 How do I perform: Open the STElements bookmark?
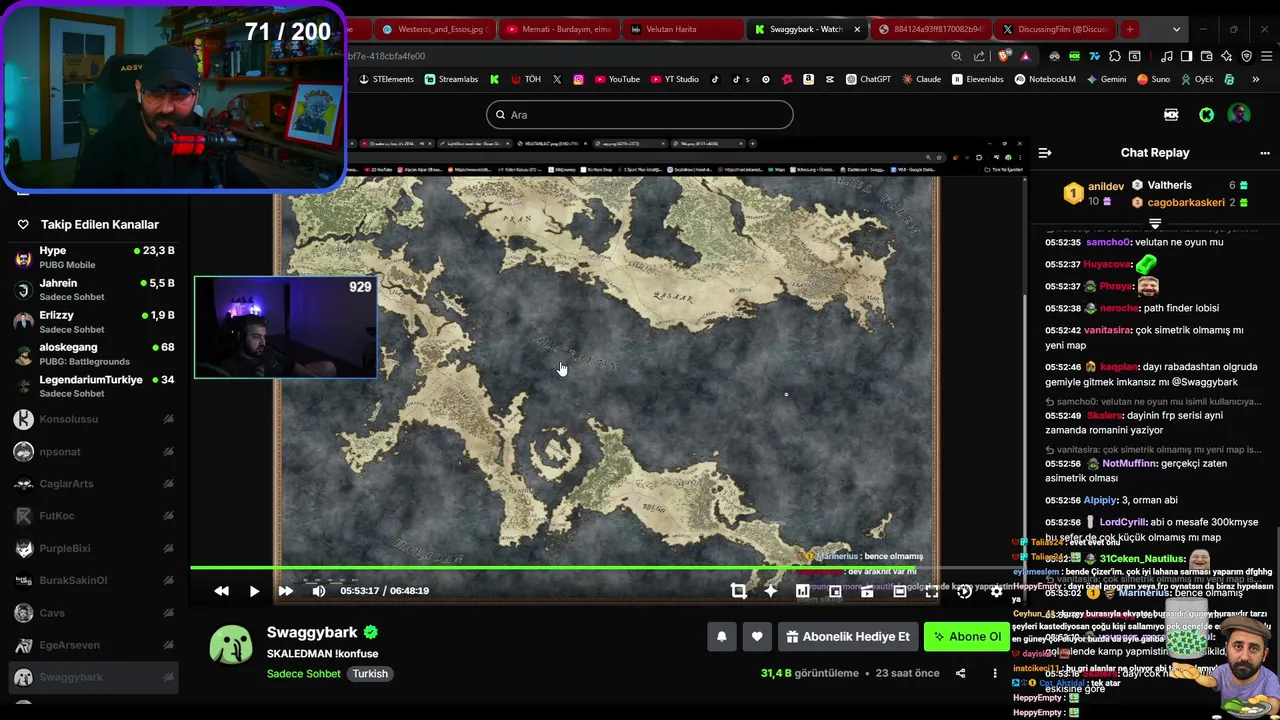[x=386, y=79]
